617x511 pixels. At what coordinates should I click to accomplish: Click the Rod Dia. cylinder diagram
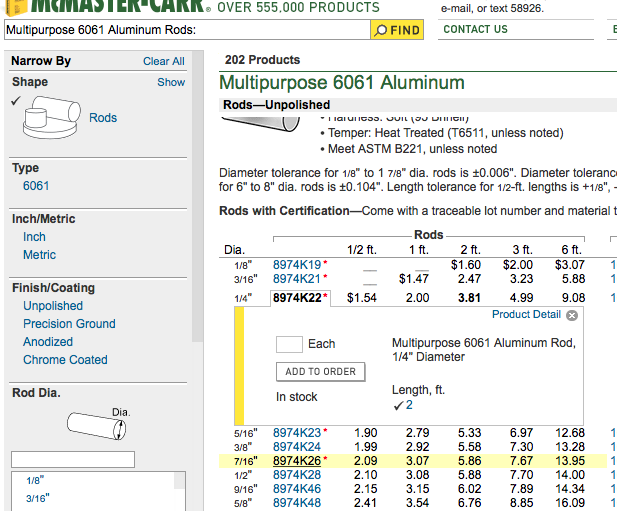click(x=96, y=426)
